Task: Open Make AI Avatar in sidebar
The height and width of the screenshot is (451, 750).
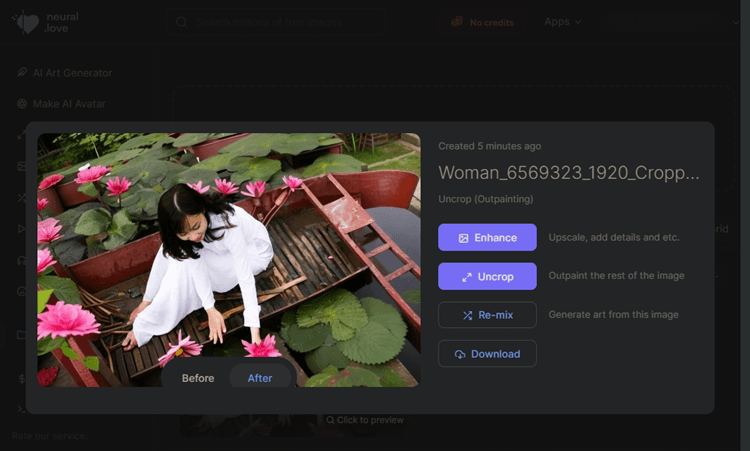Action: click(x=61, y=104)
